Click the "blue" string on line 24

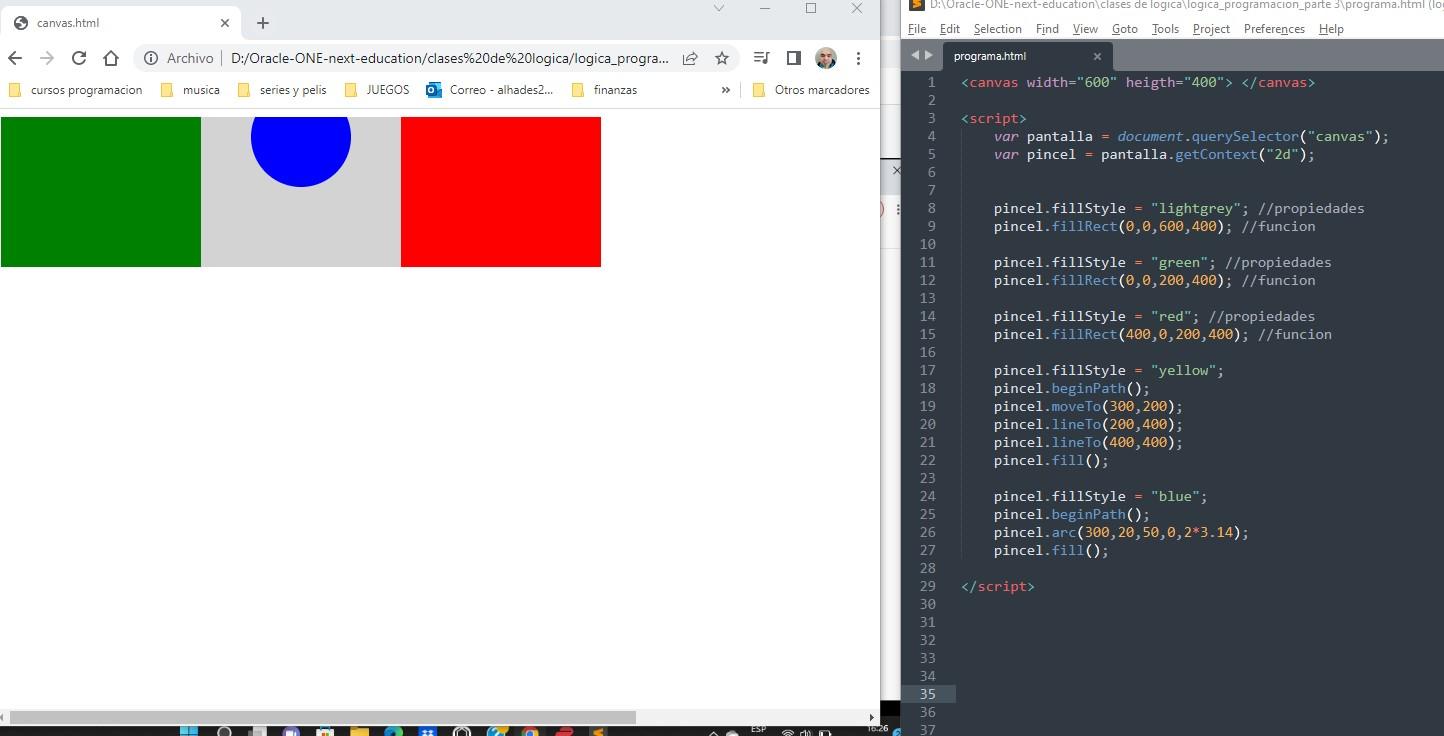click(x=1175, y=496)
